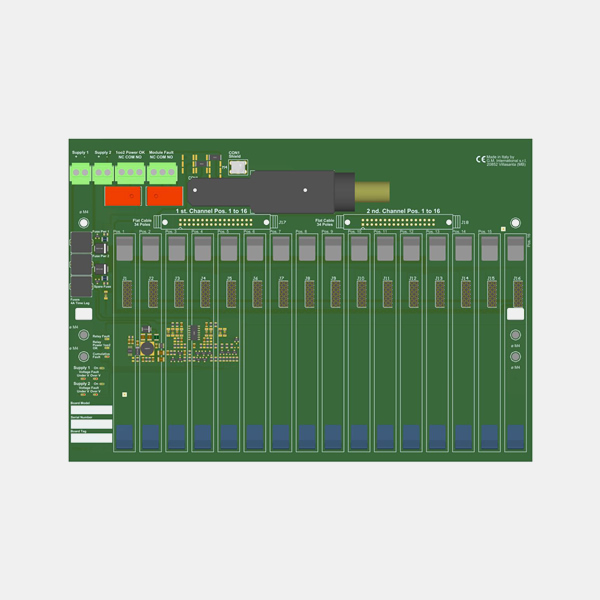
Task: Click the Board Model white label field
Action: click(90, 409)
